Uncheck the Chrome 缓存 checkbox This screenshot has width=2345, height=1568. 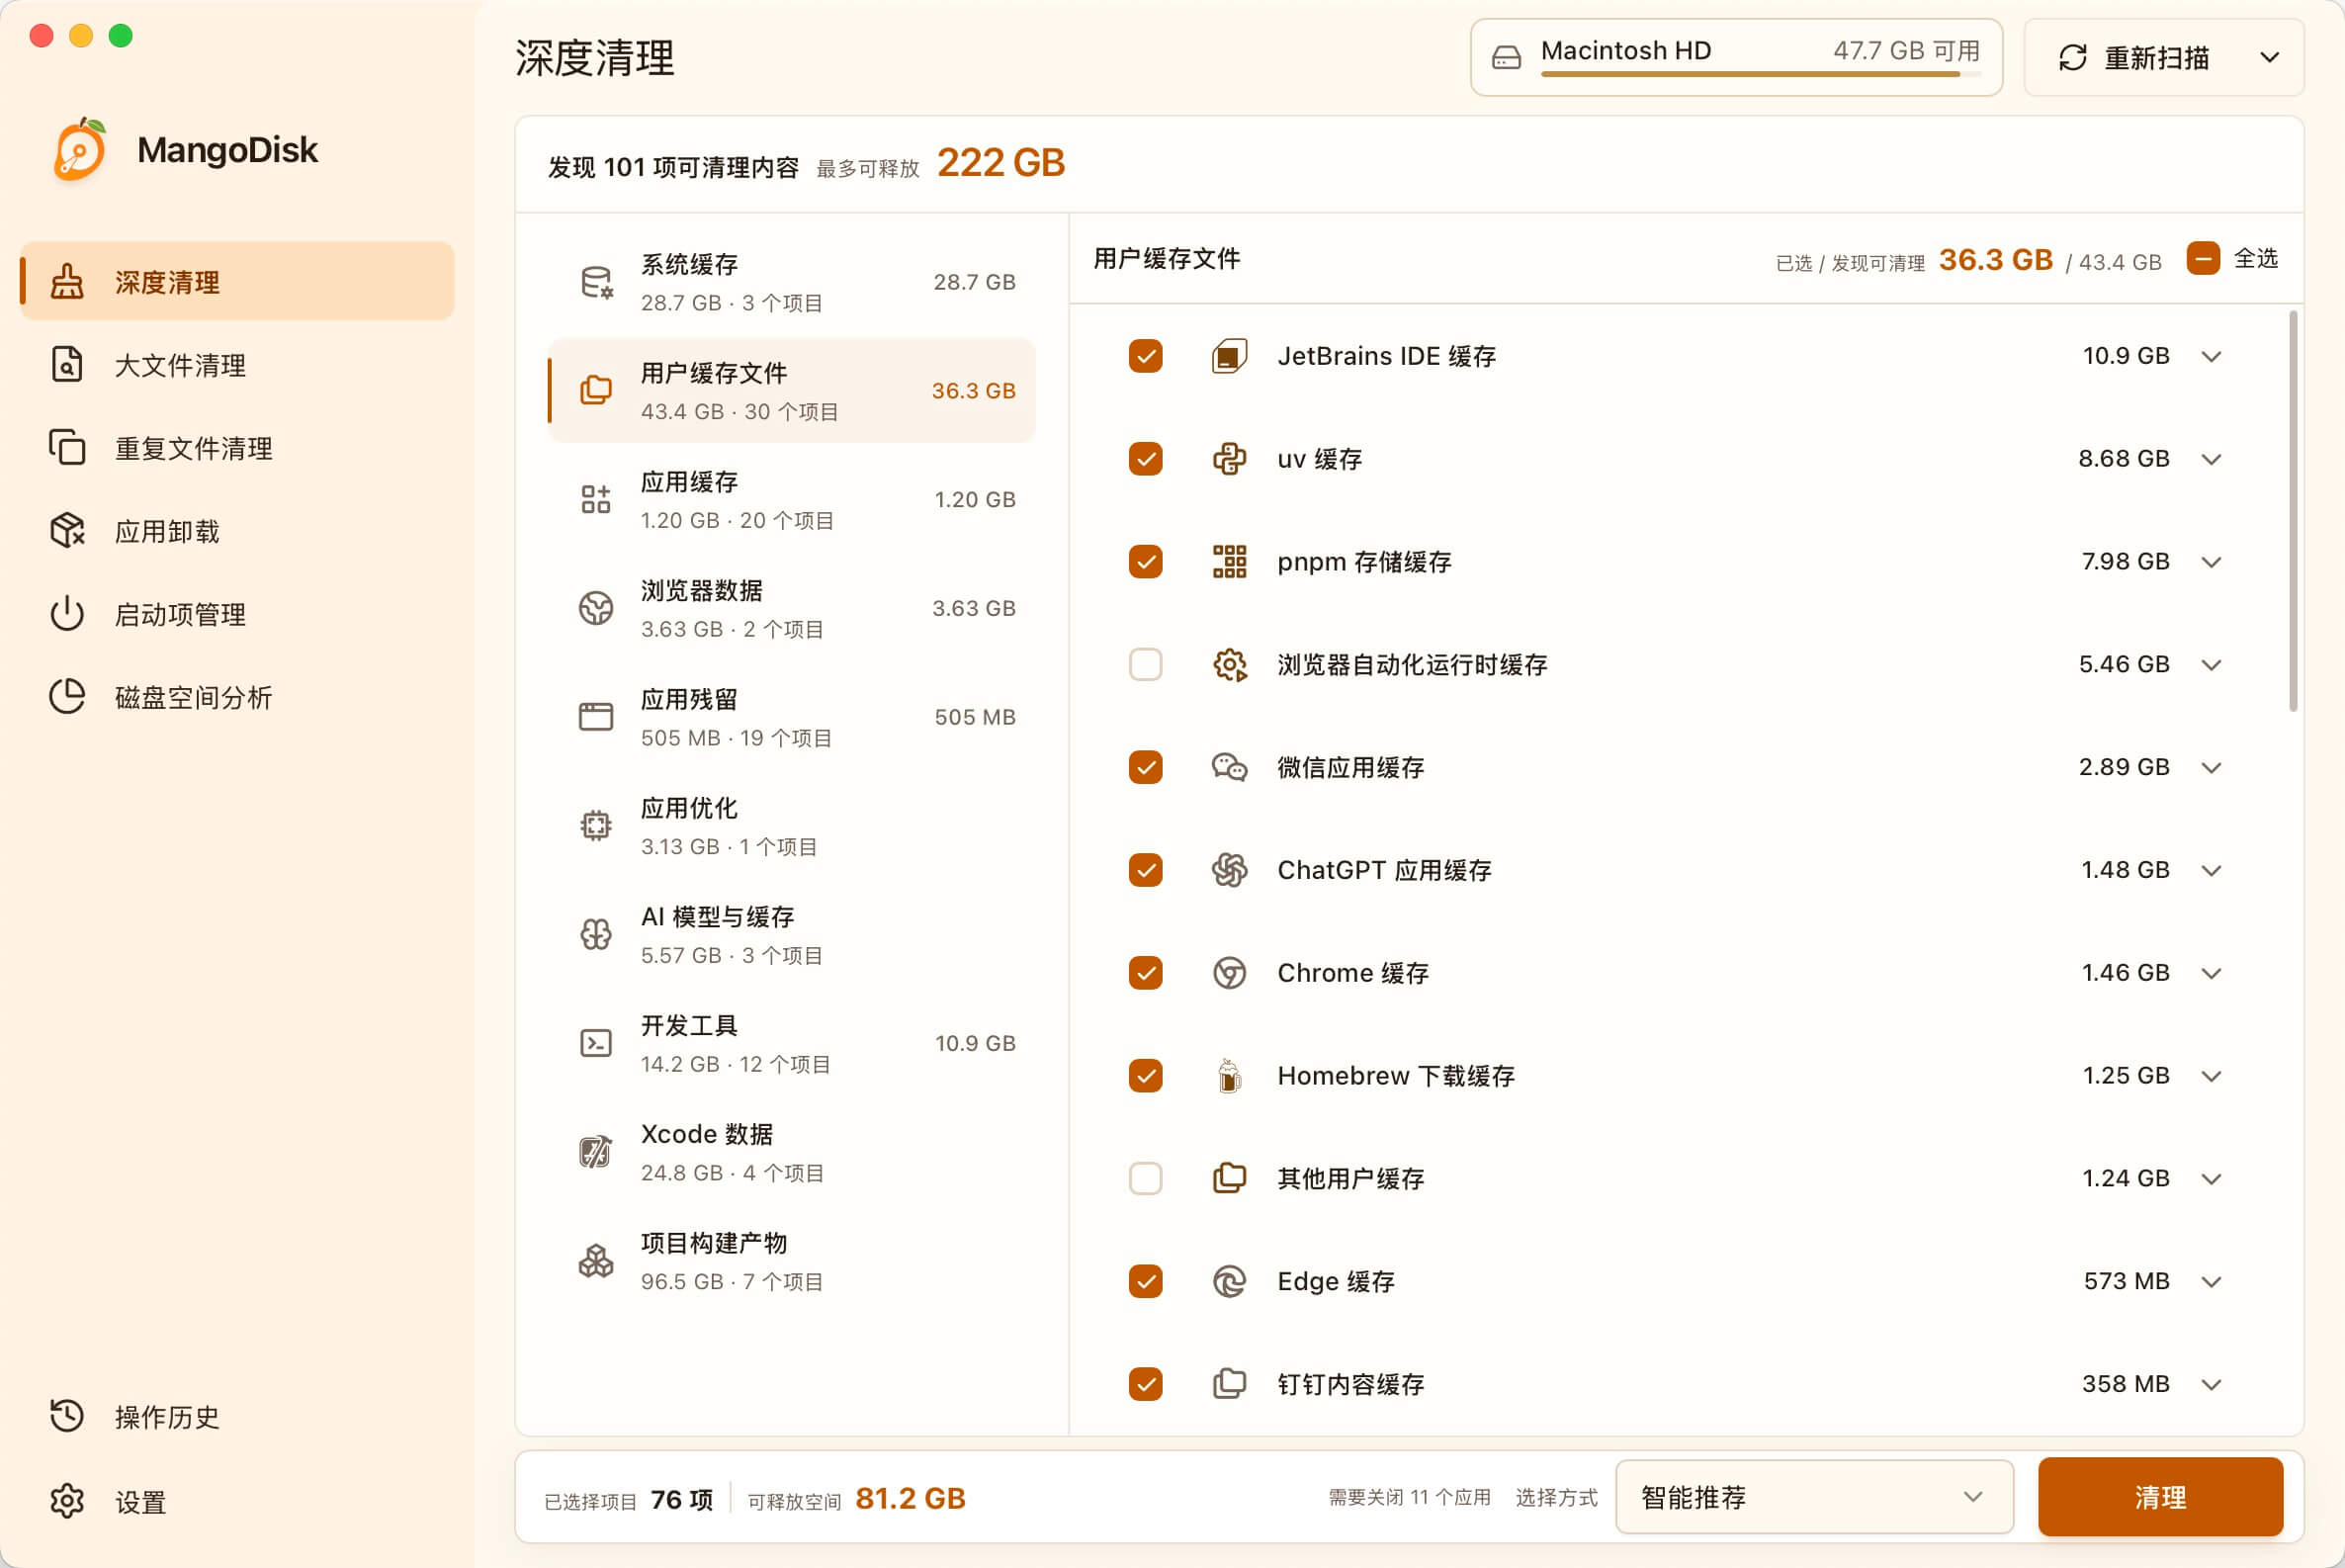1145,973
